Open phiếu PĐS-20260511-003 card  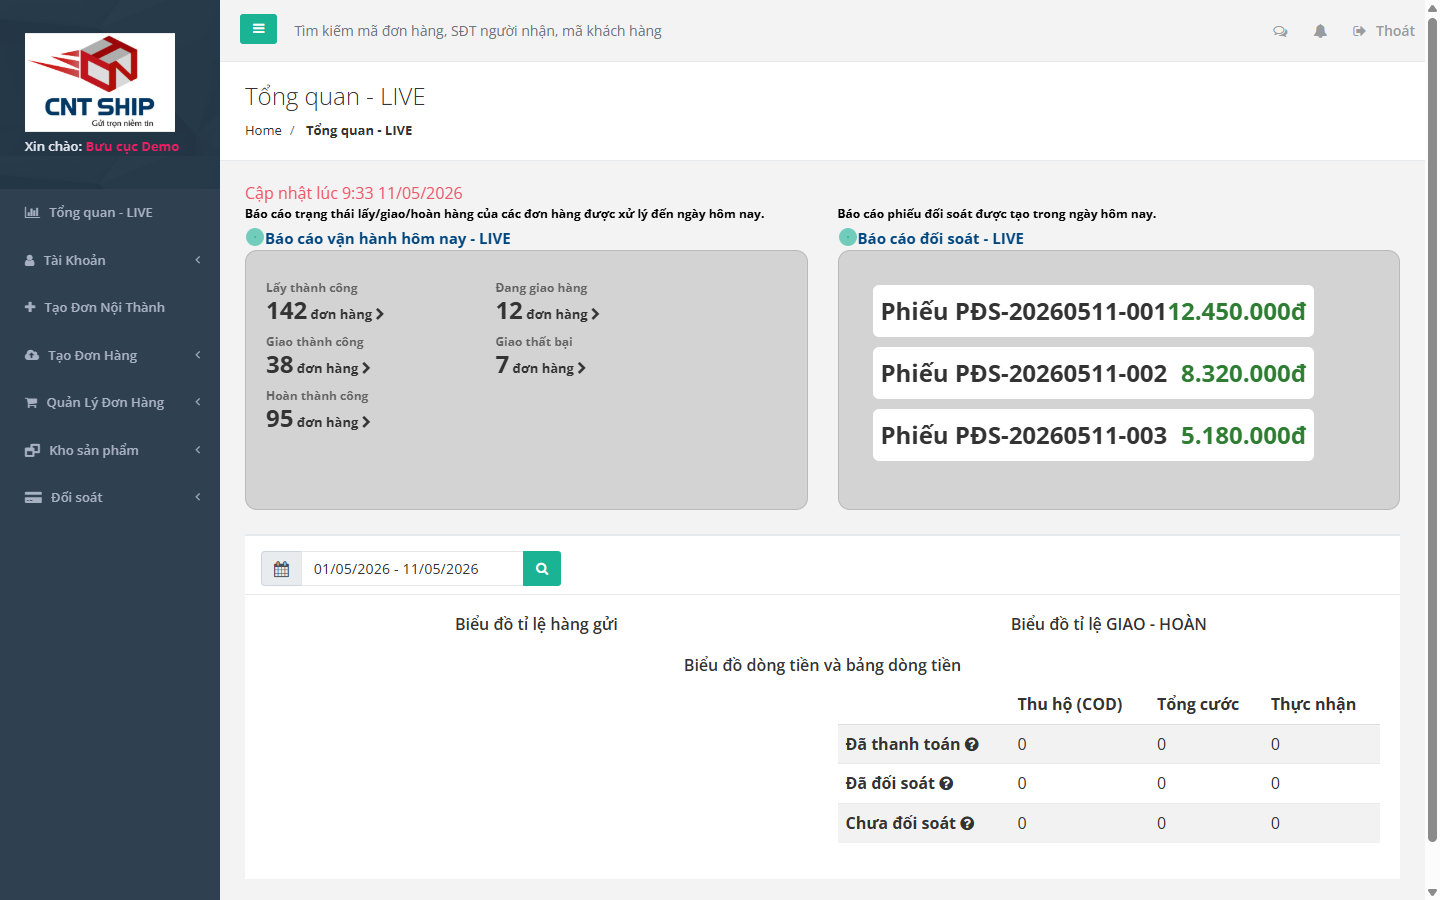1093,435
